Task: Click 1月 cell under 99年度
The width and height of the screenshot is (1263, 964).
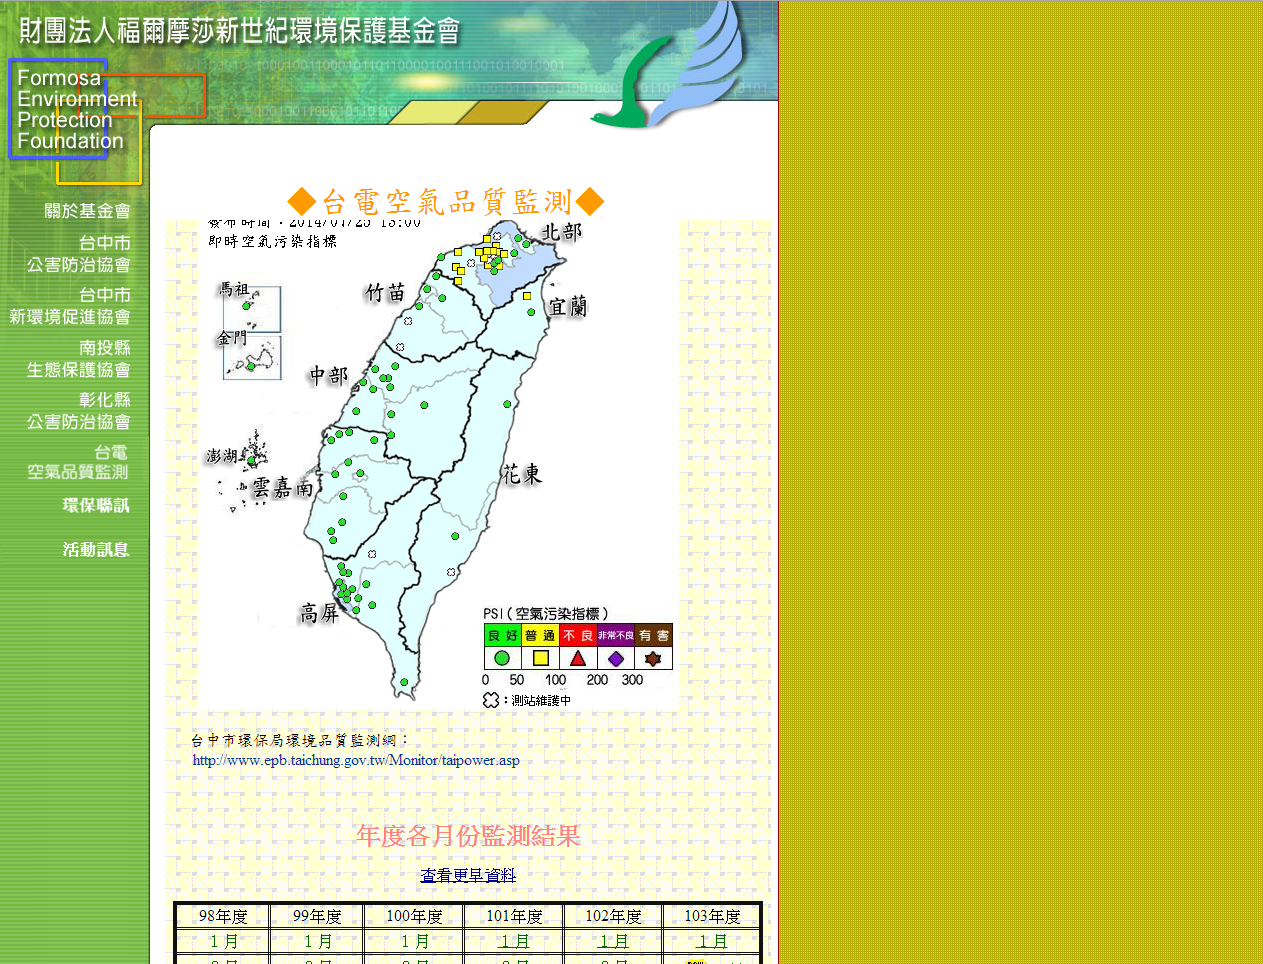Action: 317,941
